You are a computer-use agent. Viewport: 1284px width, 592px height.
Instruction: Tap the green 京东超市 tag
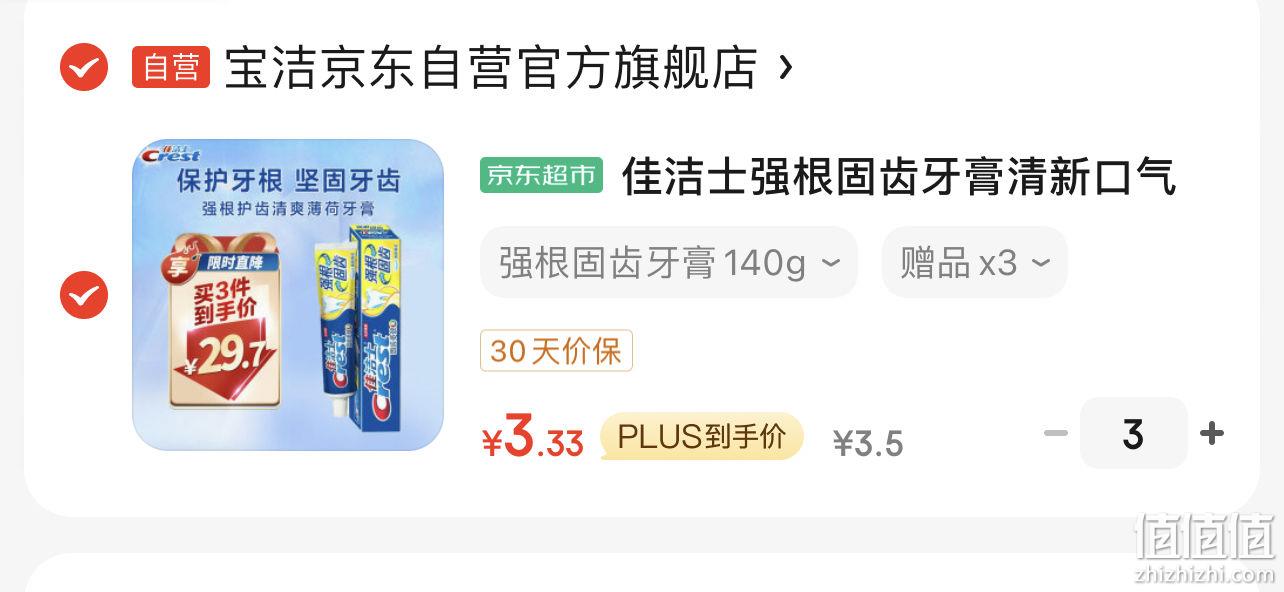(541, 176)
